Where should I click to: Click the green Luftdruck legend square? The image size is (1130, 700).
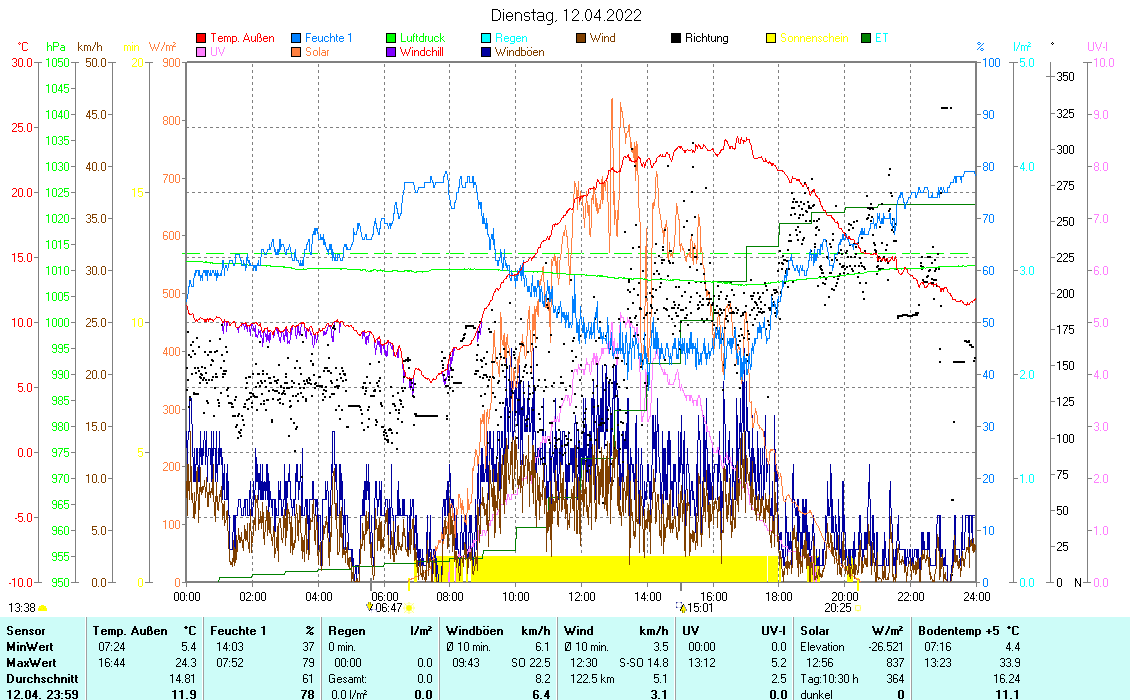[391, 38]
